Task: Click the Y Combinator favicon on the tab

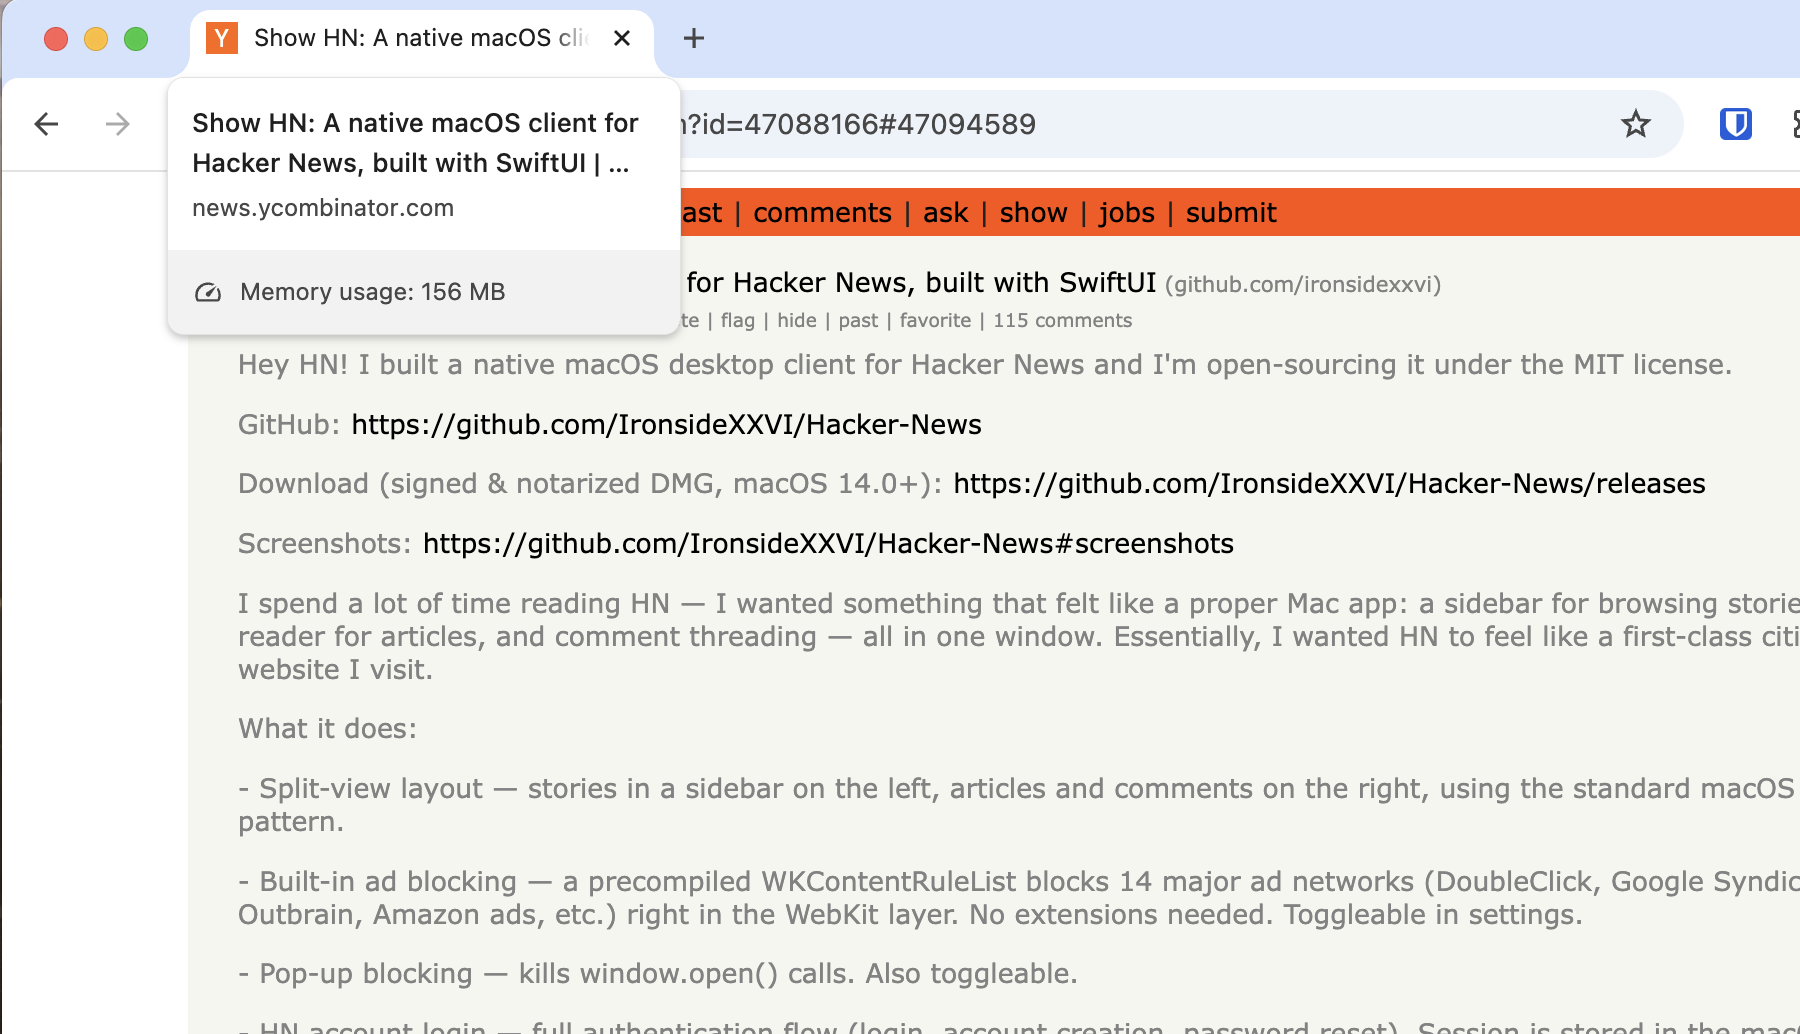Action: [x=222, y=38]
